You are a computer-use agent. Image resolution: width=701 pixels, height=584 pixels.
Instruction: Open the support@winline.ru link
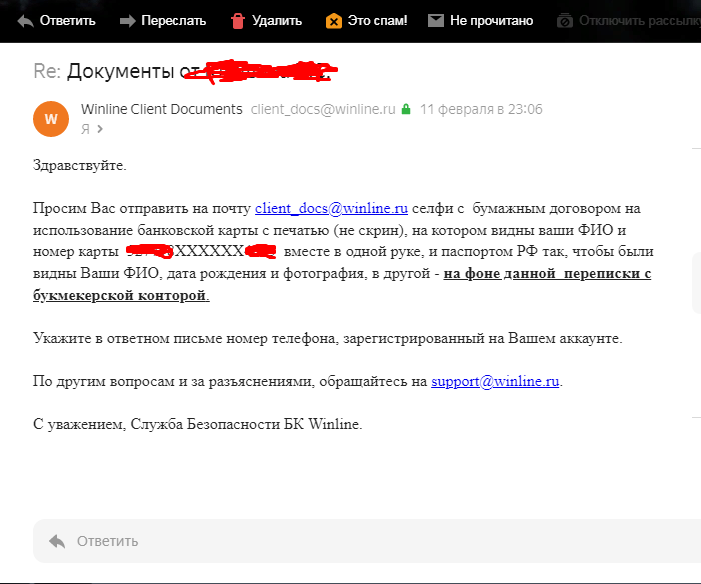point(495,382)
